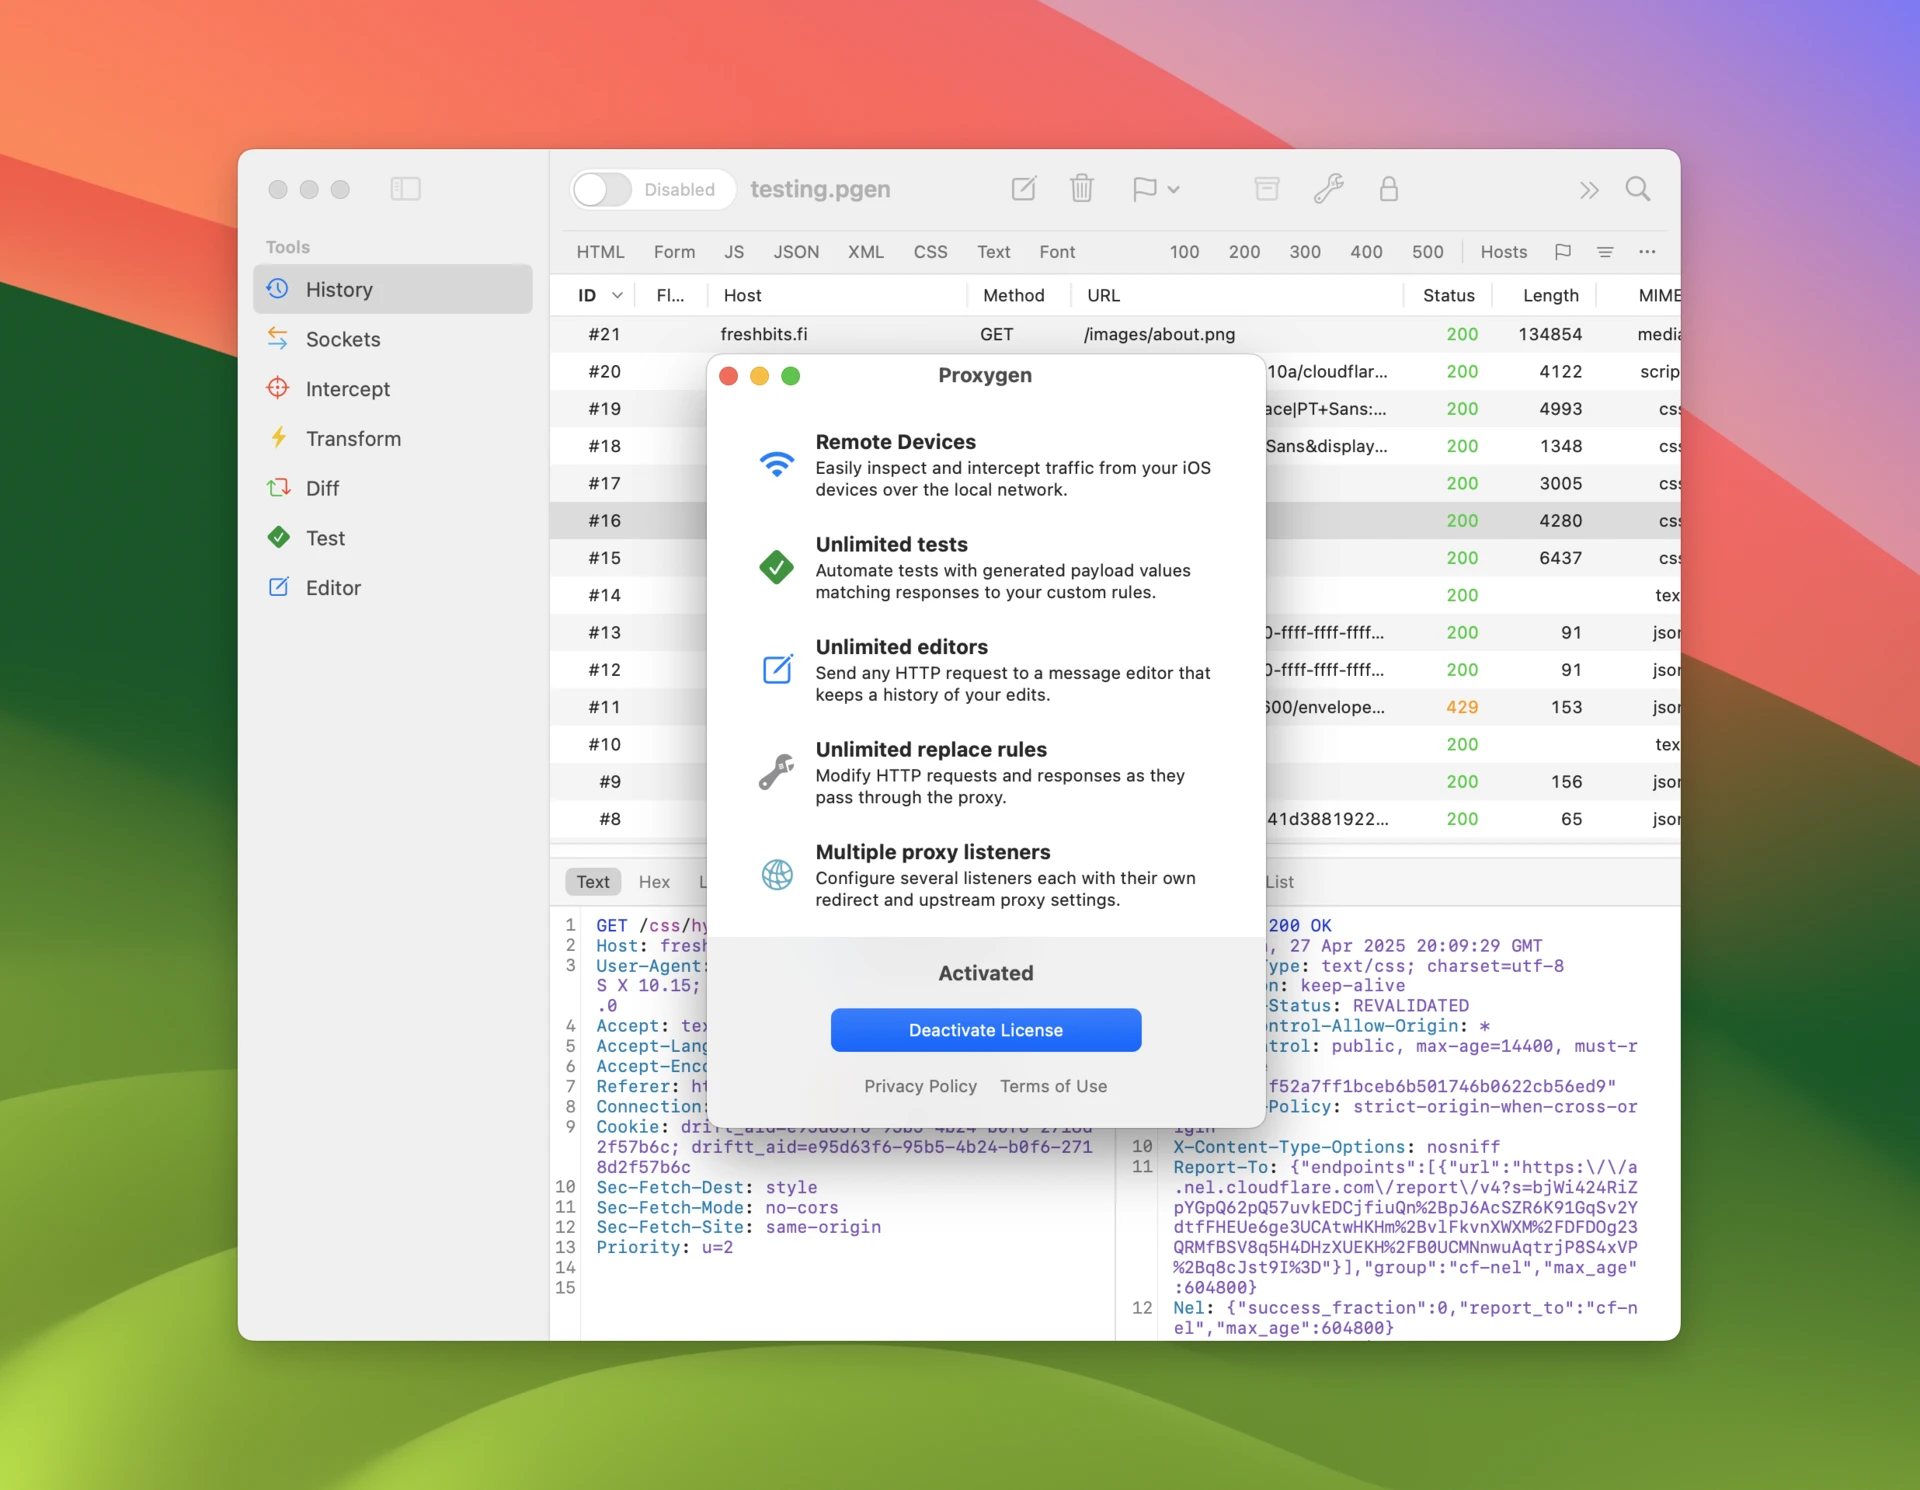Toggle the JSON content type filter
1920x1490 pixels.
(796, 252)
